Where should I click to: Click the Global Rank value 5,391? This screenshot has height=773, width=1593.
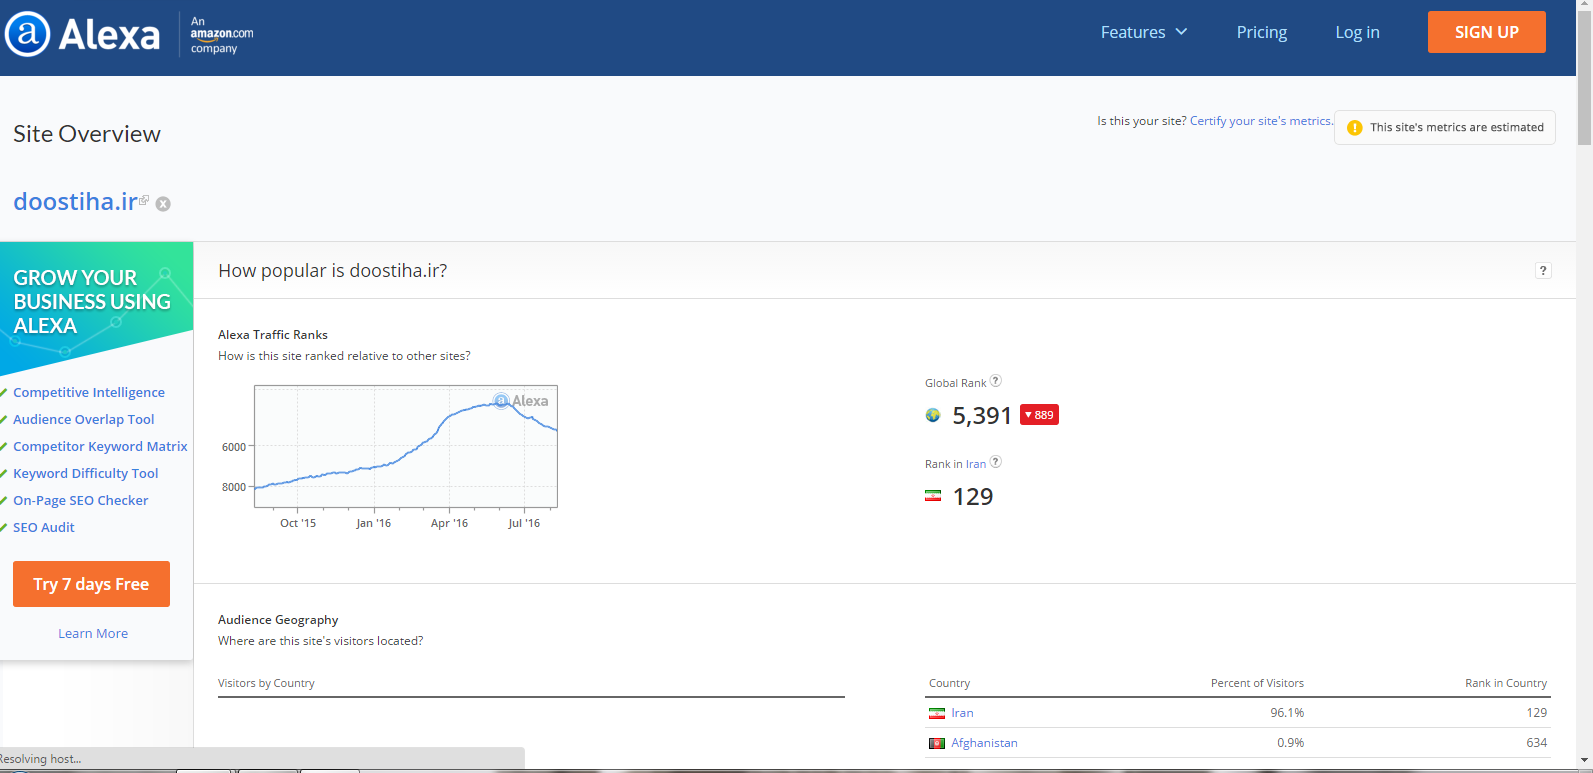(982, 416)
